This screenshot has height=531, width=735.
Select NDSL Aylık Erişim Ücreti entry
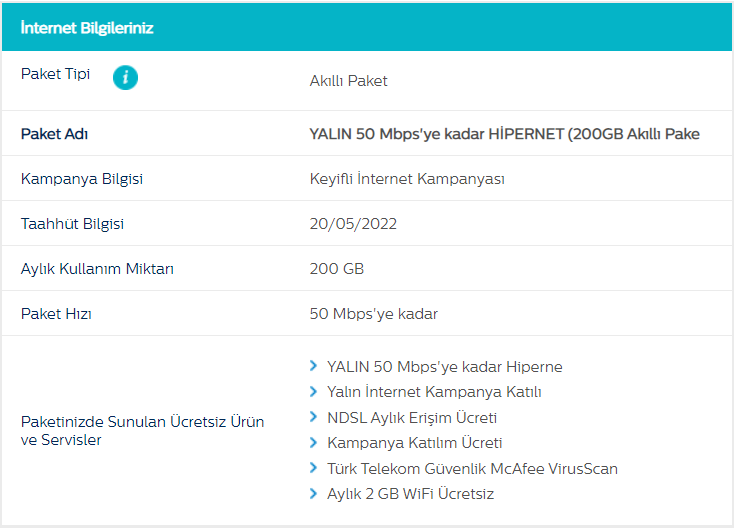[x=411, y=418]
